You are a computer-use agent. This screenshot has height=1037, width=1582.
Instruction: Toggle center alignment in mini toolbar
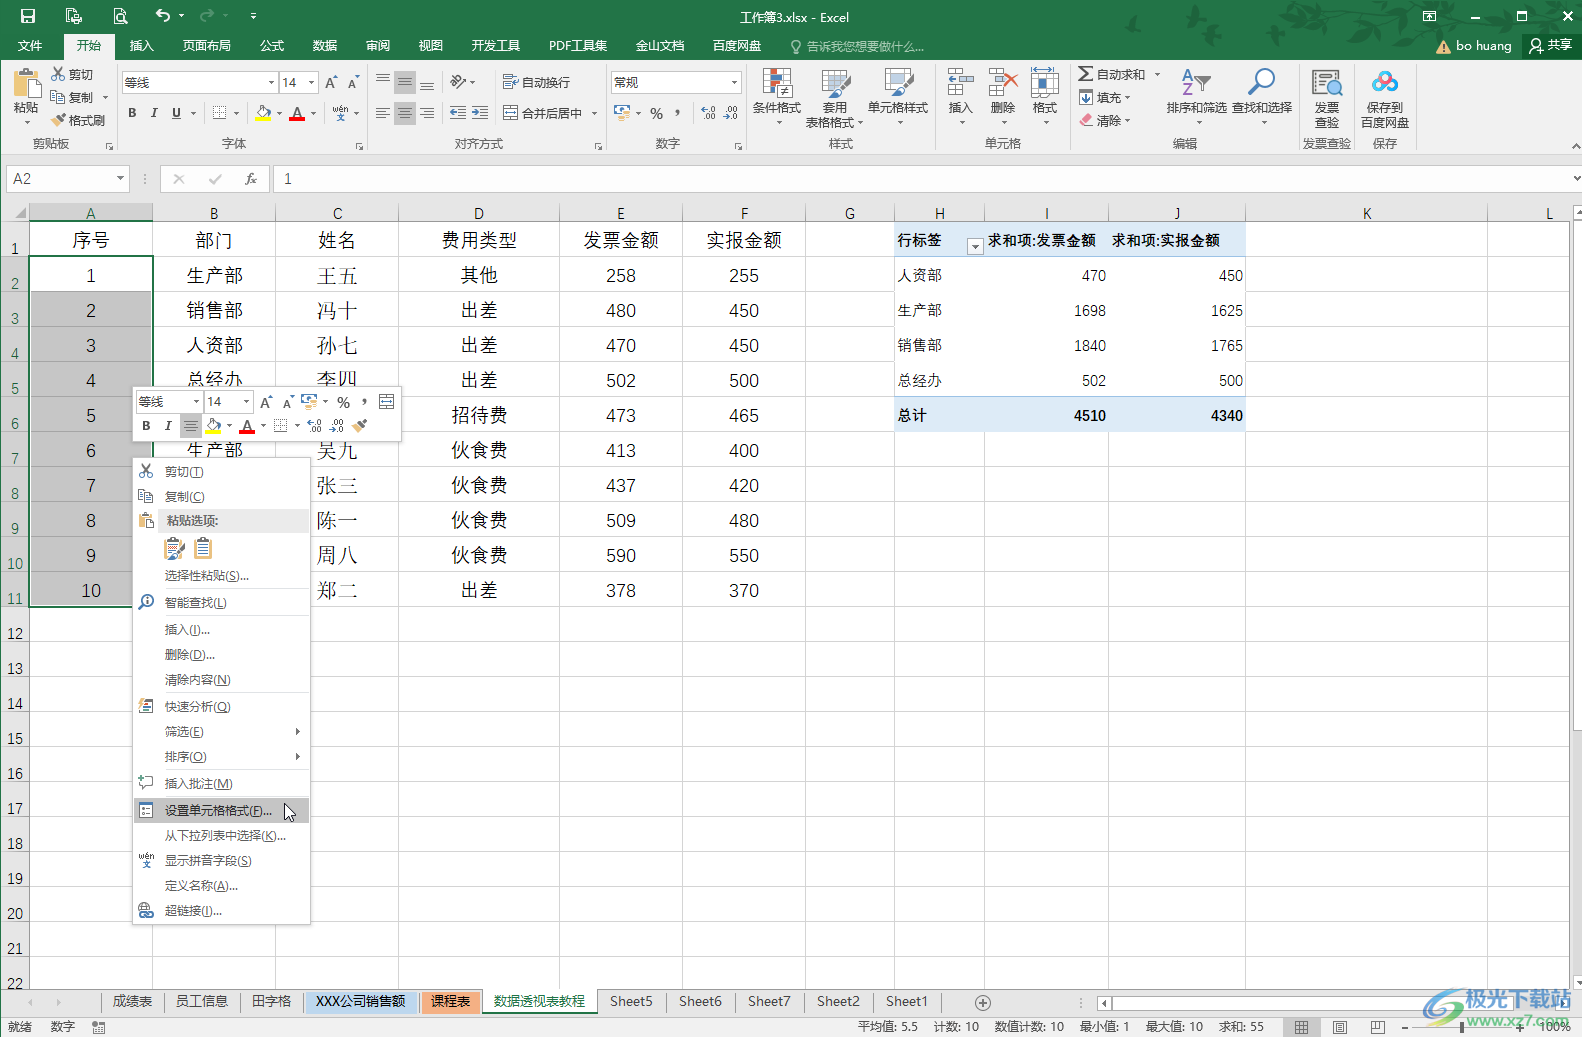click(x=190, y=426)
